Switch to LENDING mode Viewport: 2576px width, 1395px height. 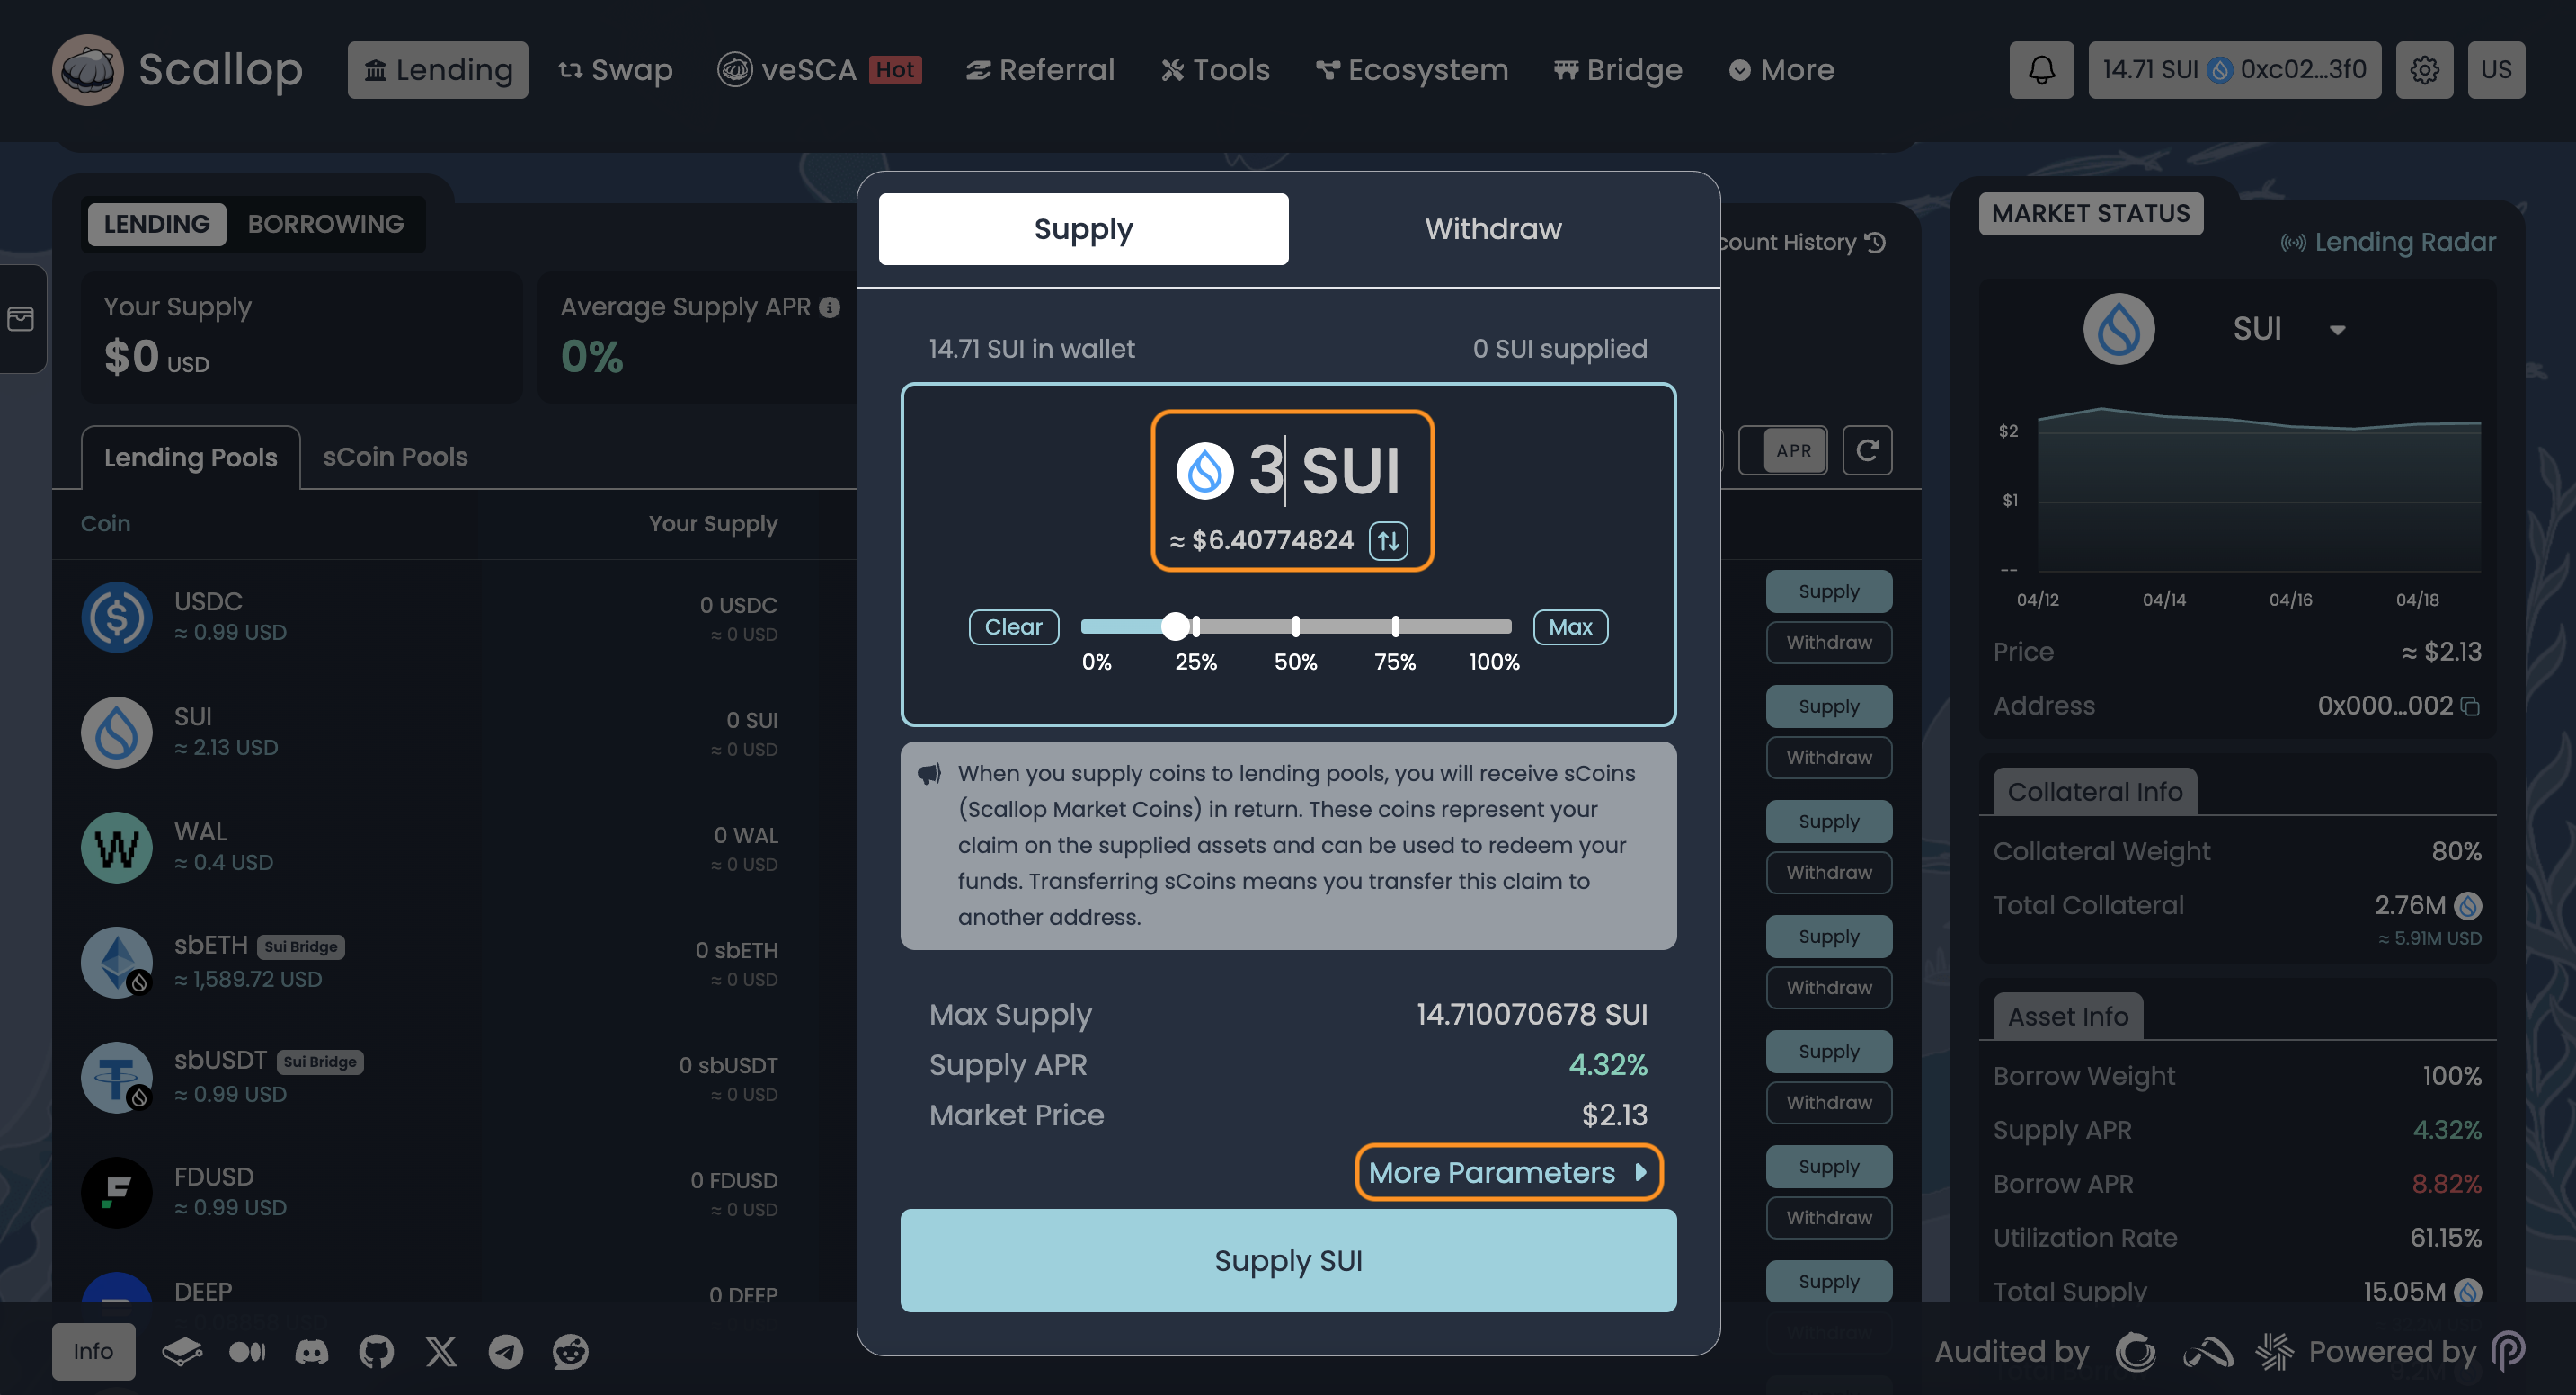pos(157,224)
